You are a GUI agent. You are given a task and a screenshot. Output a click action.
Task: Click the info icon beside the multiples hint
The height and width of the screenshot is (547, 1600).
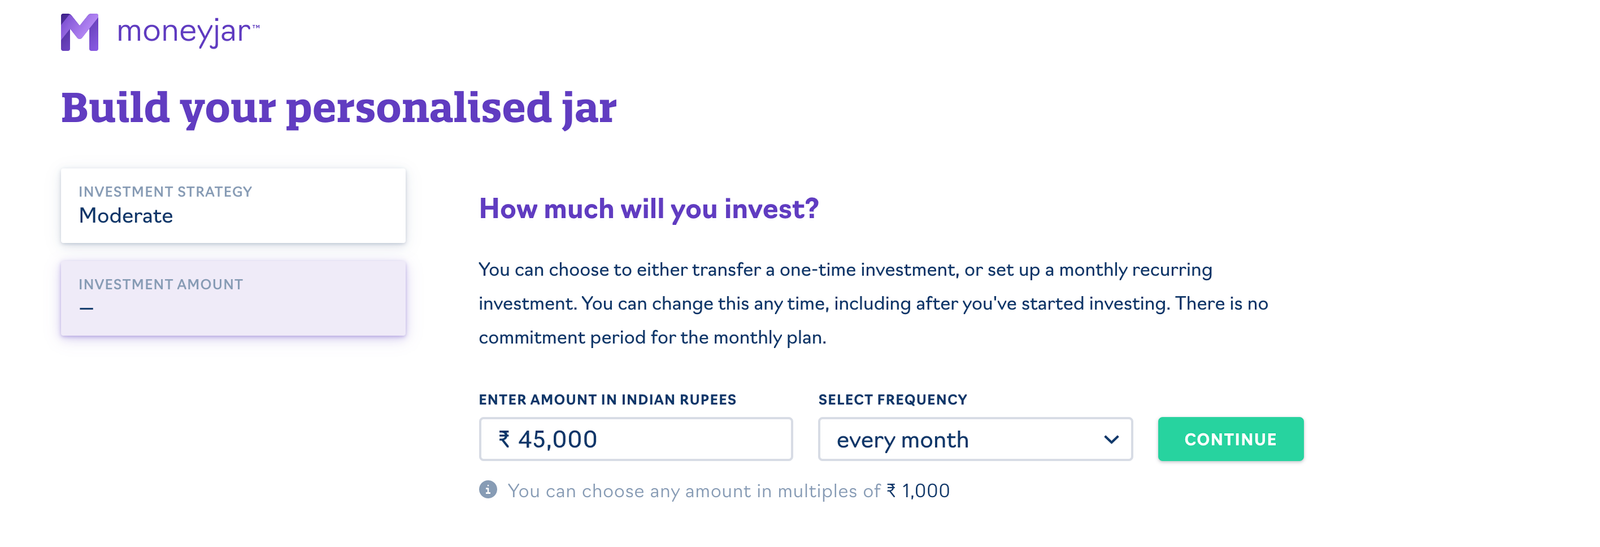click(x=488, y=490)
